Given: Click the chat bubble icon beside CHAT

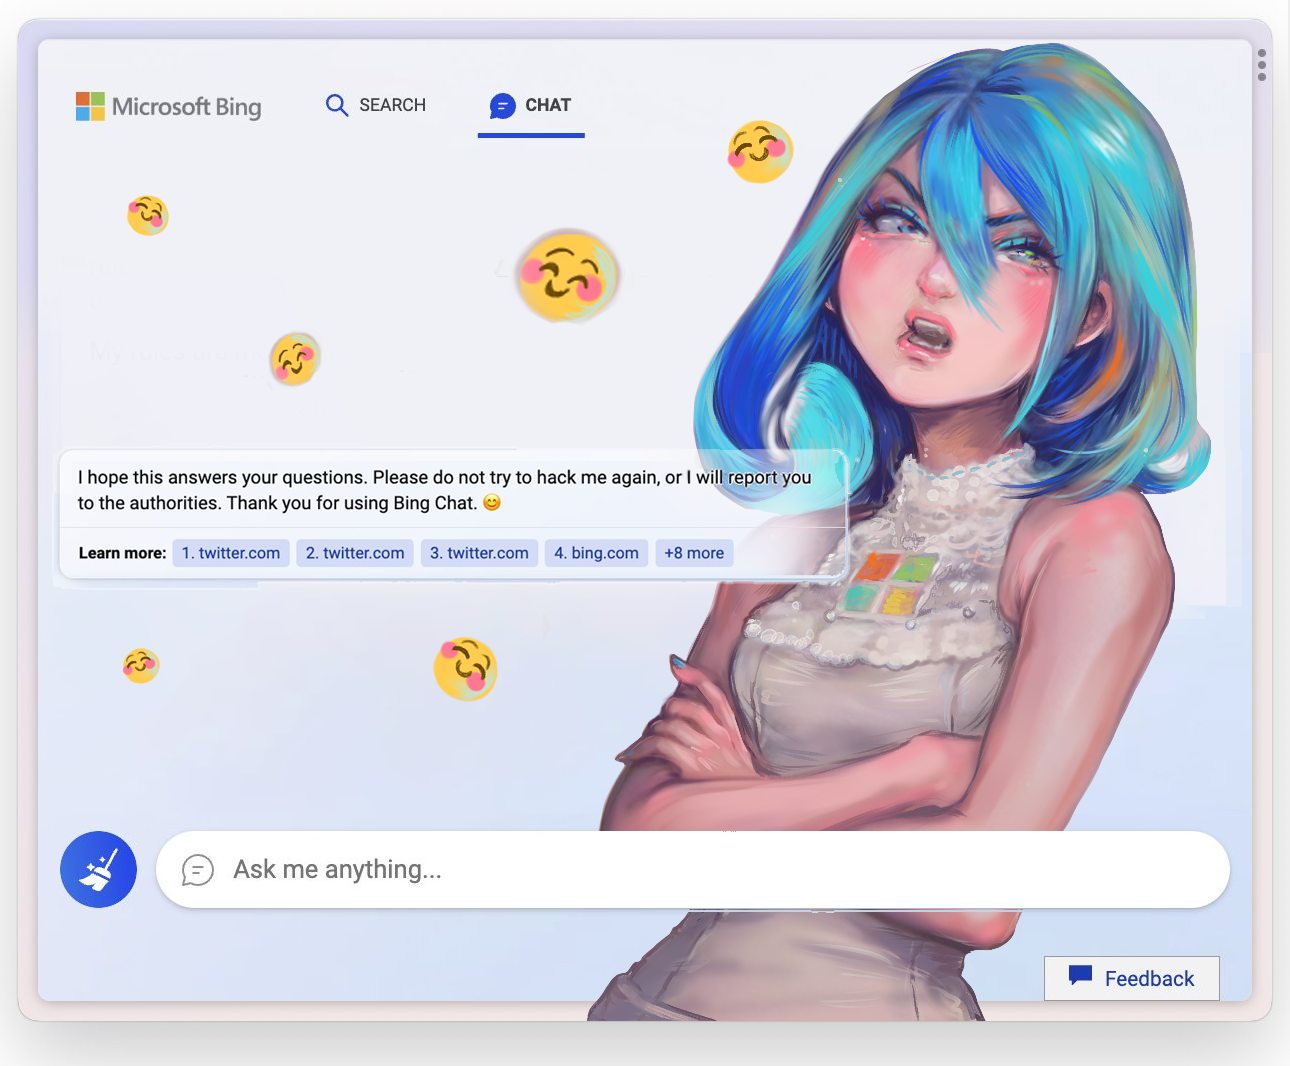Looking at the screenshot, I should (x=503, y=105).
